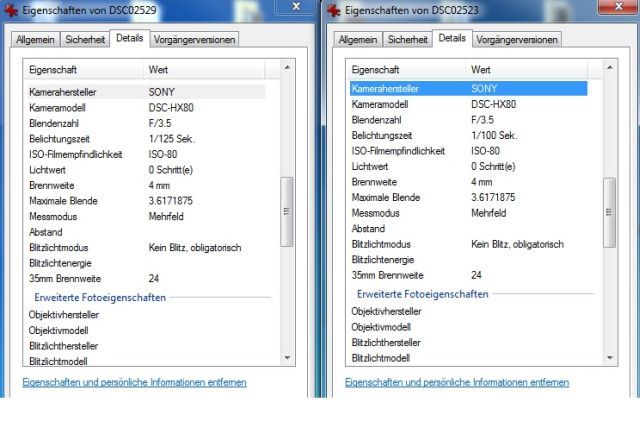The height and width of the screenshot is (427, 640).
Task: Select the Details tab in the DSC02529 window
Action: click(130, 38)
